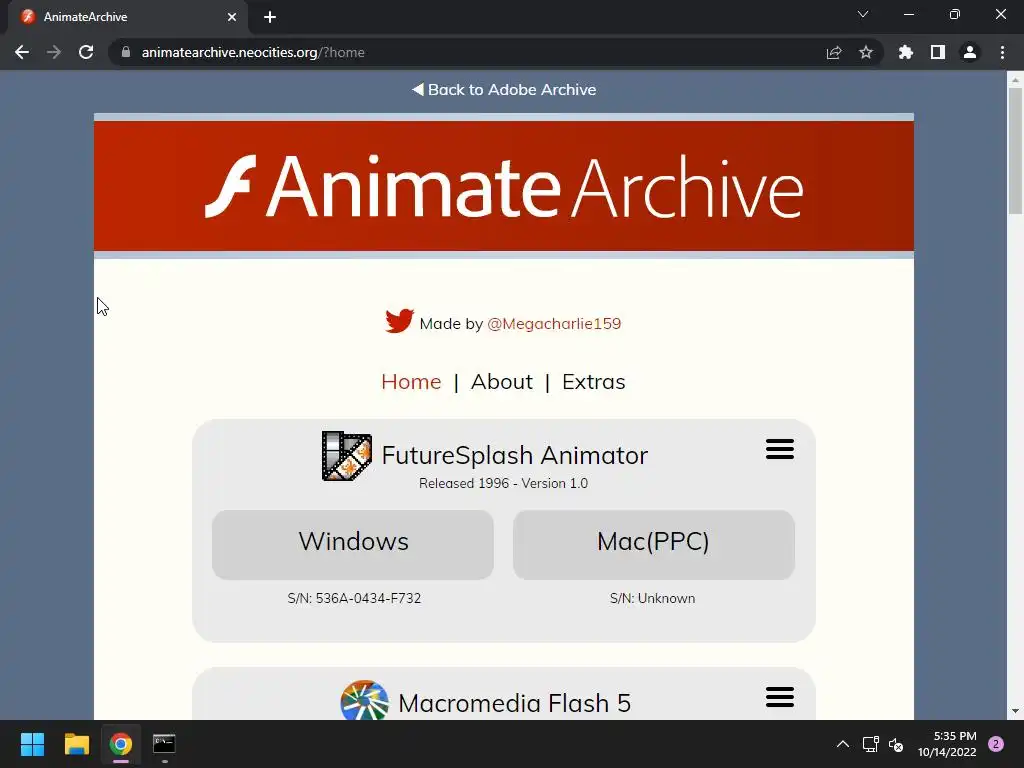Select the AnimateArchive tab
Viewport: 1024px width, 768px height.
tap(128, 17)
